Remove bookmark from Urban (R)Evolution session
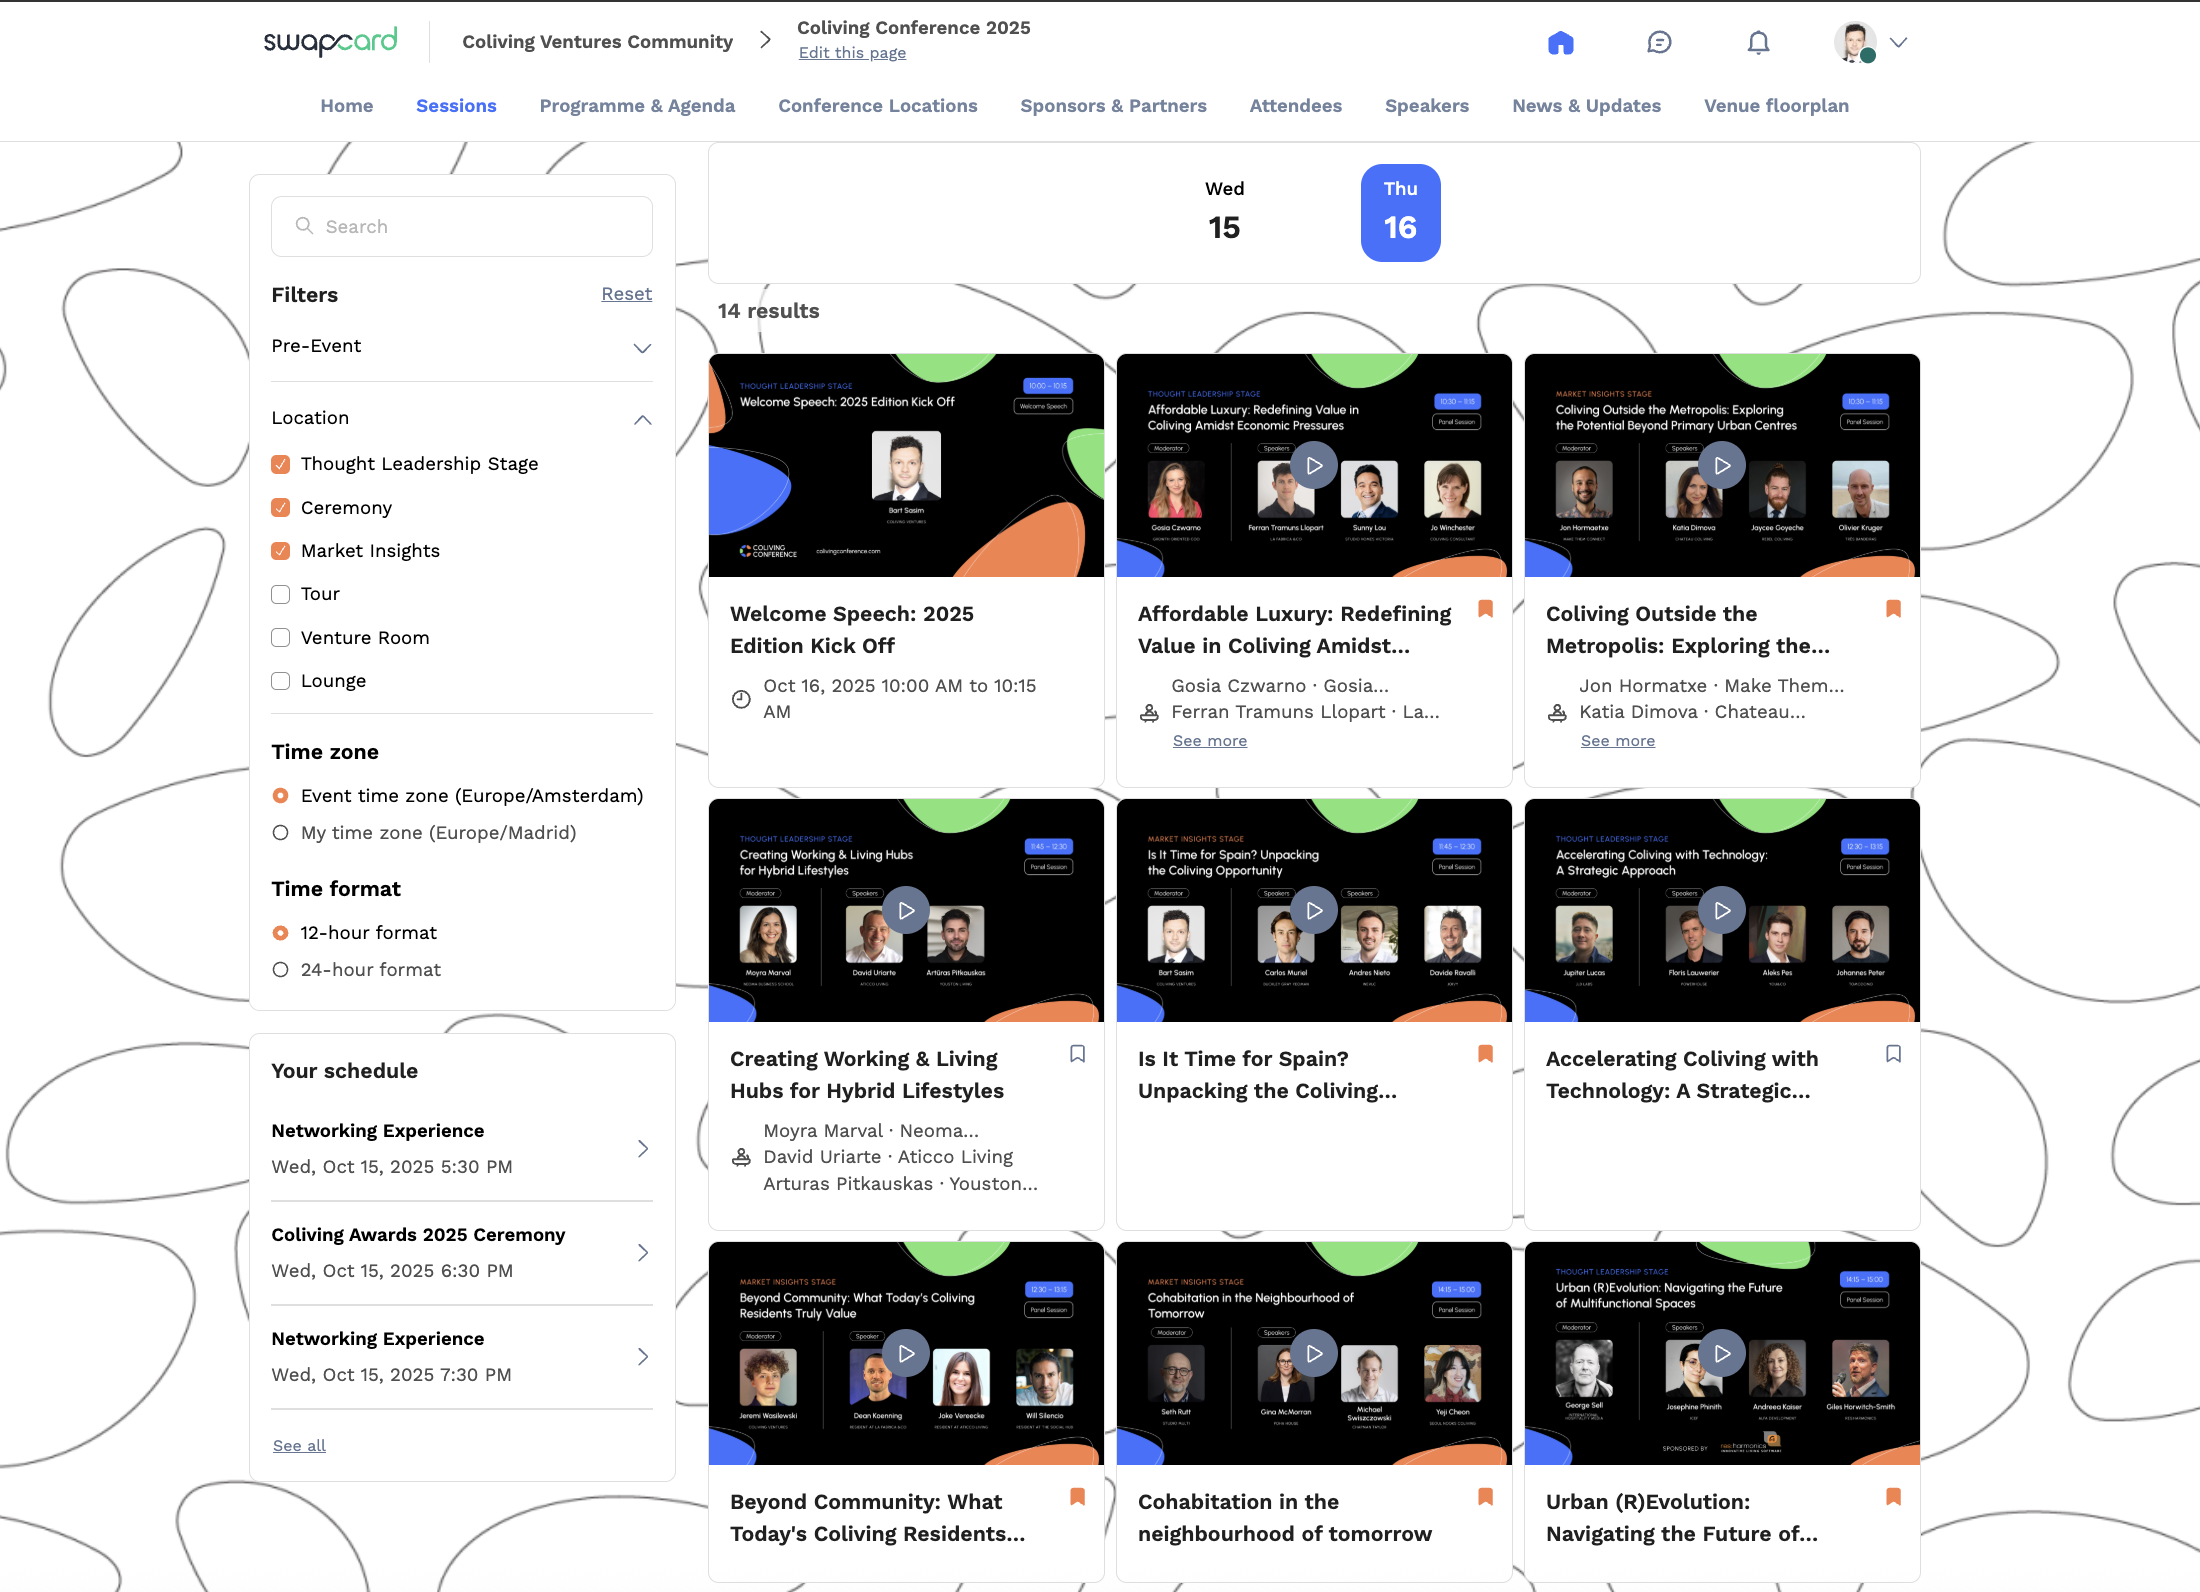 point(1893,1497)
